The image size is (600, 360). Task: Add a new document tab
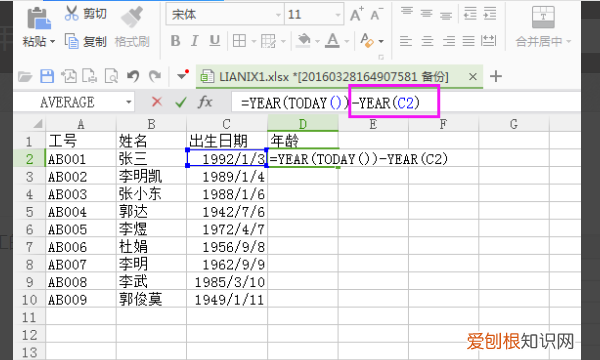point(496,77)
